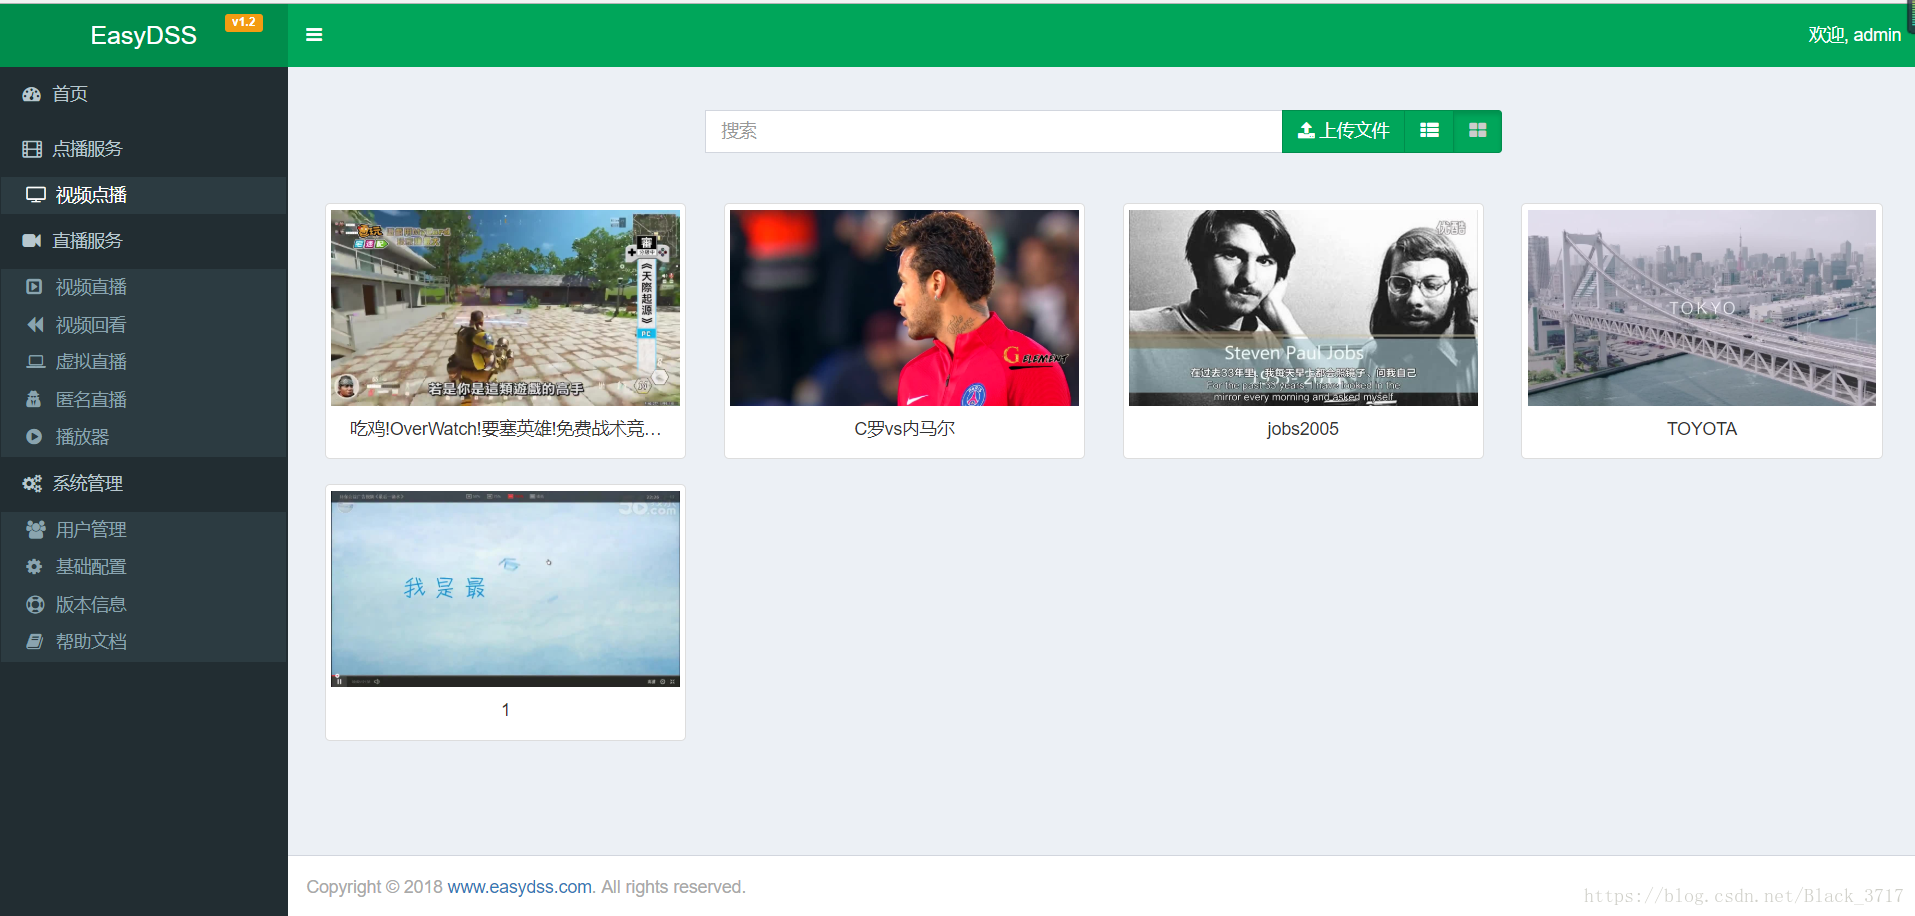1915x916 pixels.
Task: Switch to grid view layout
Action: (x=1478, y=131)
